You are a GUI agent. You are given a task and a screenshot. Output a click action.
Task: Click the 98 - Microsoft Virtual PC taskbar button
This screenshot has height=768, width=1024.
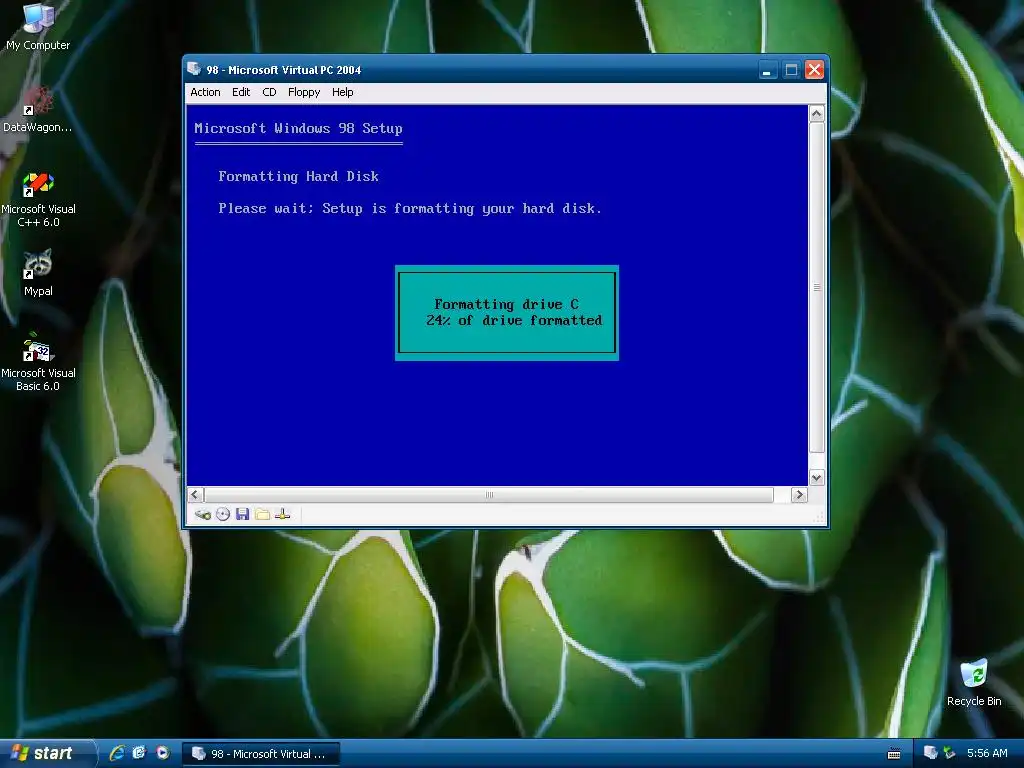[x=260, y=754]
